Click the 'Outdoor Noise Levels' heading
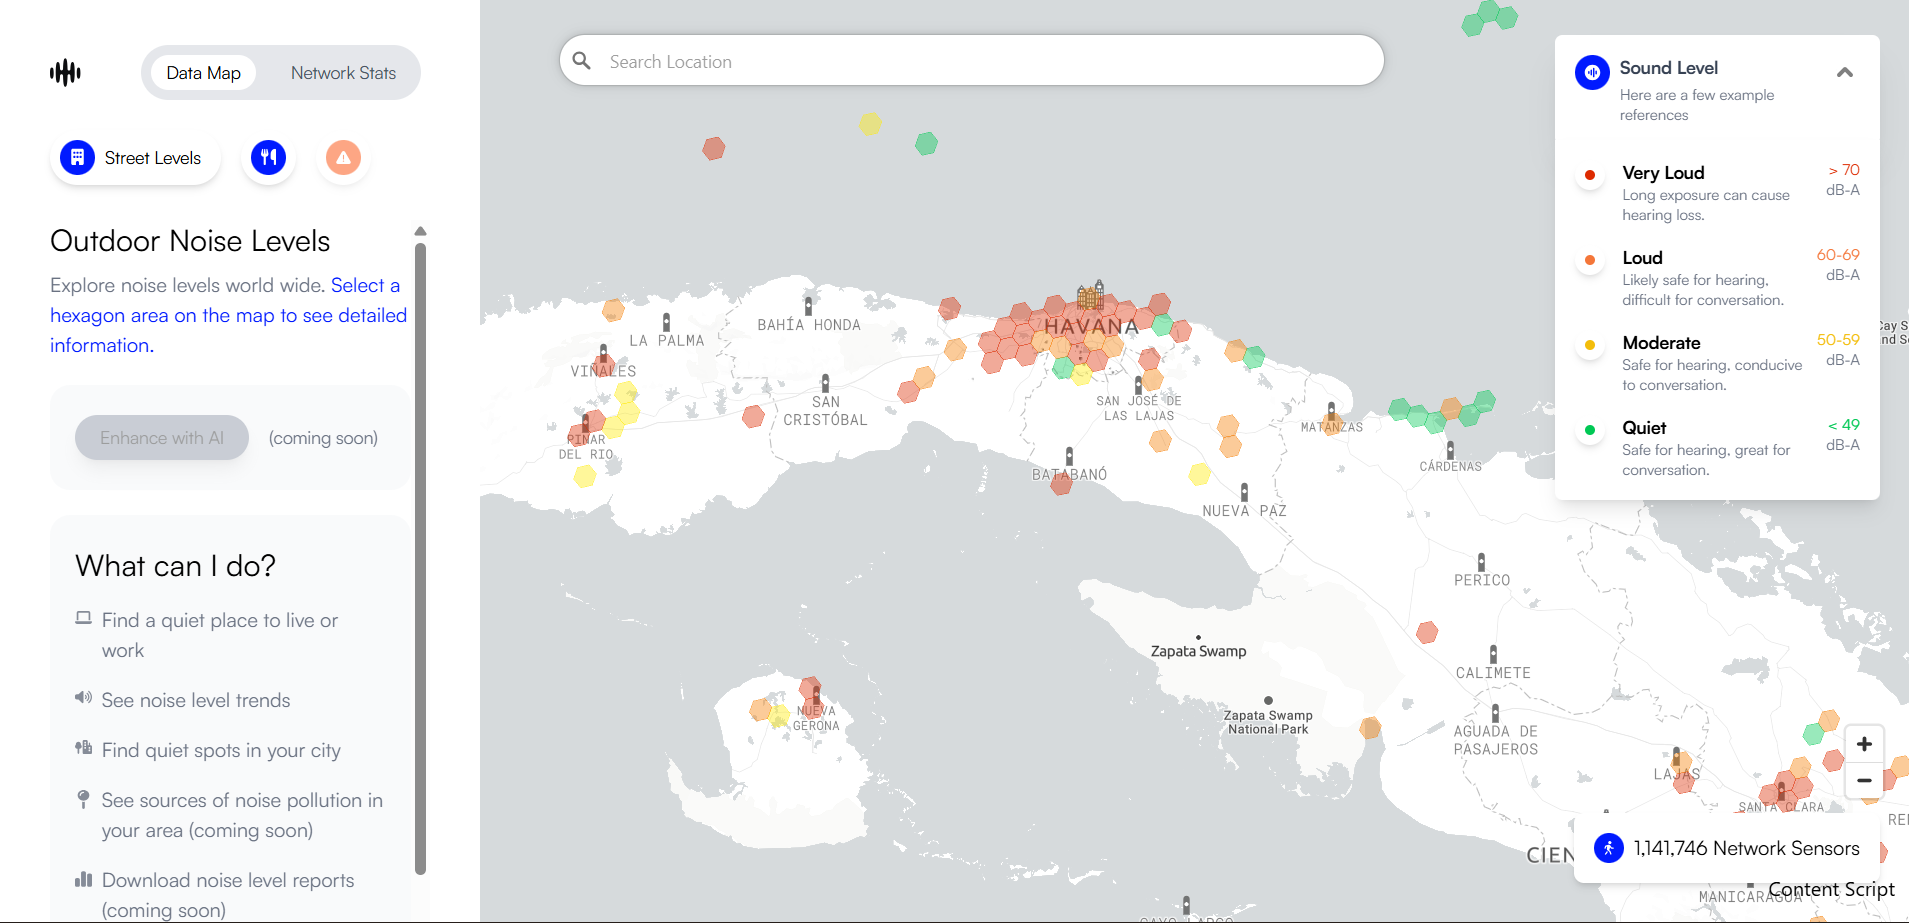 pyautogui.click(x=190, y=241)
